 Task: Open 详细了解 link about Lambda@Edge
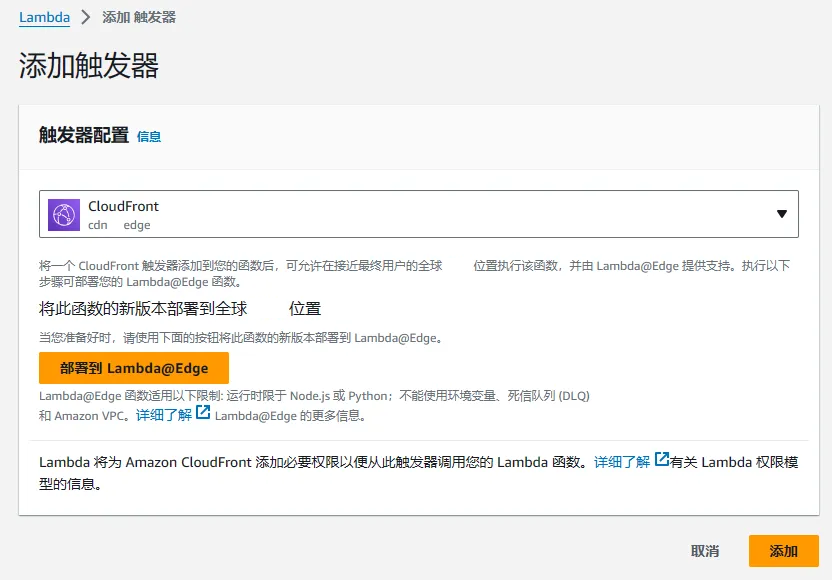163,415
